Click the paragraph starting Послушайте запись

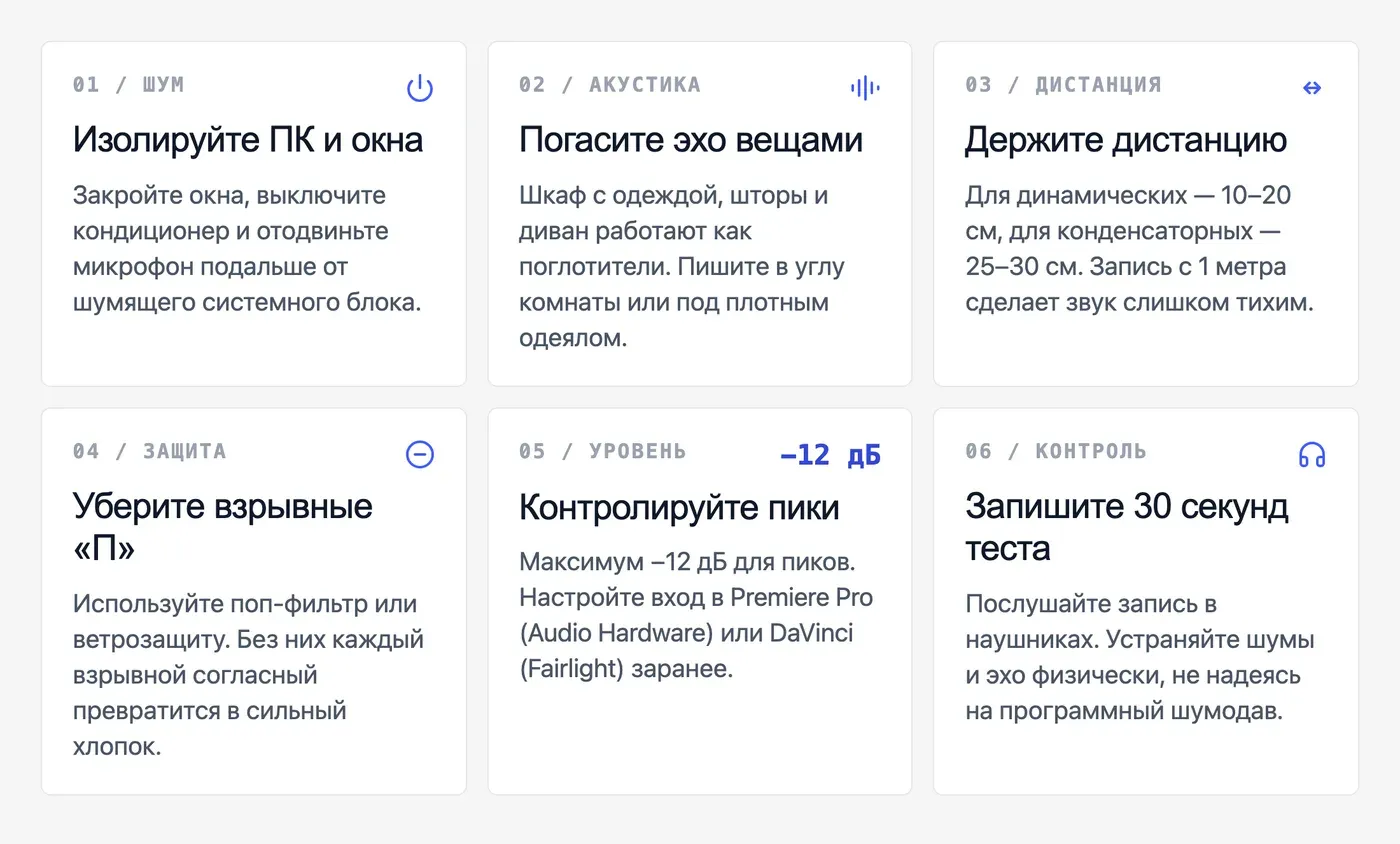(x=1140, y=658)
